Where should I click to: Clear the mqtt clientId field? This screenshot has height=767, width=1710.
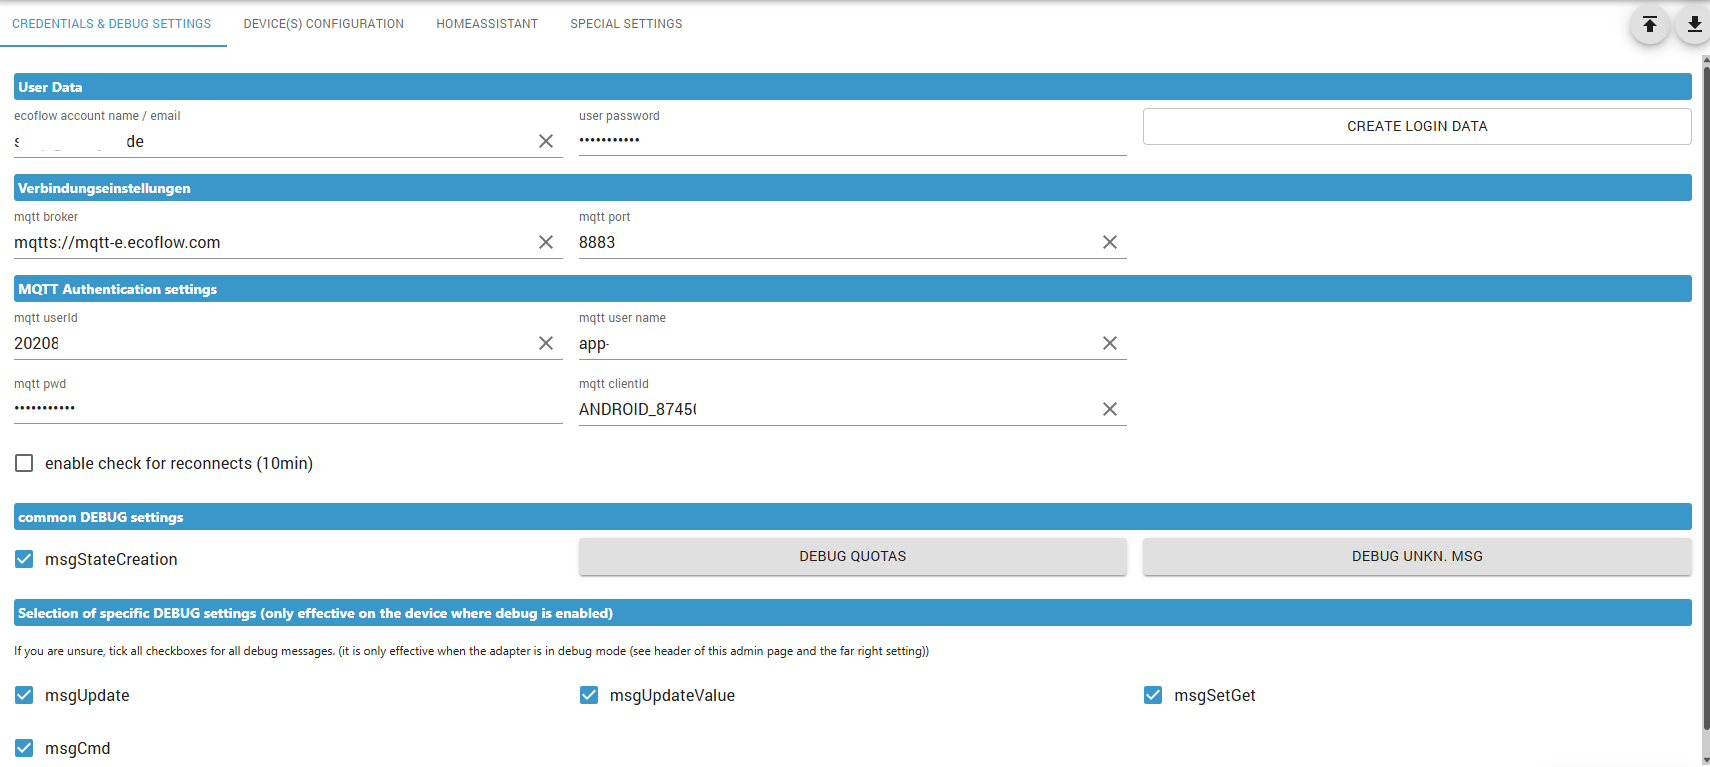[x=1110, y=409]
